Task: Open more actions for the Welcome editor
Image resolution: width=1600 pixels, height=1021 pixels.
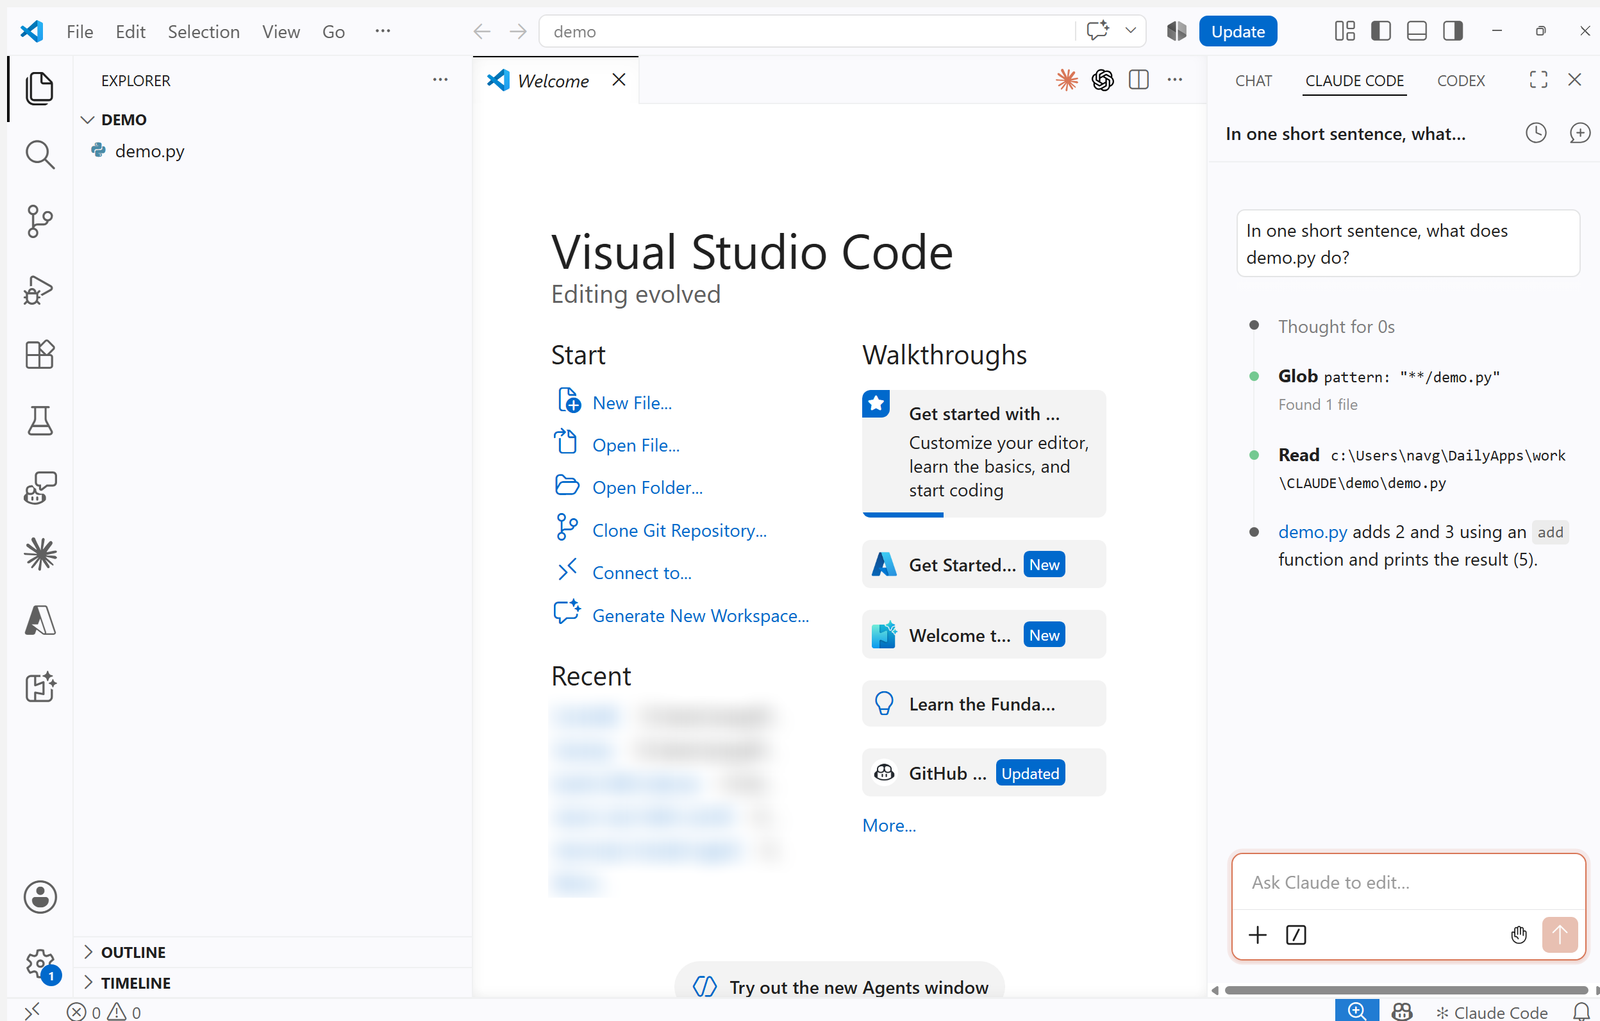Action: pyautogui.click(x=1175, y=80)
